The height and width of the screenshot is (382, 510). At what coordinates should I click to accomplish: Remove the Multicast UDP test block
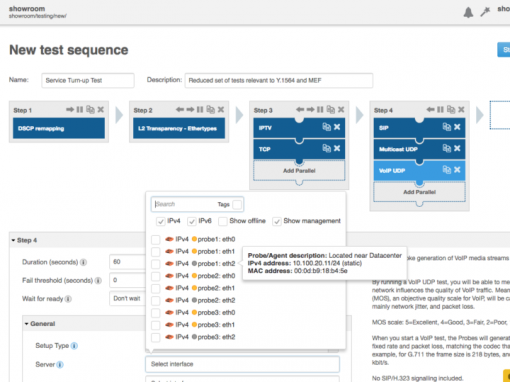coord(457,148)
